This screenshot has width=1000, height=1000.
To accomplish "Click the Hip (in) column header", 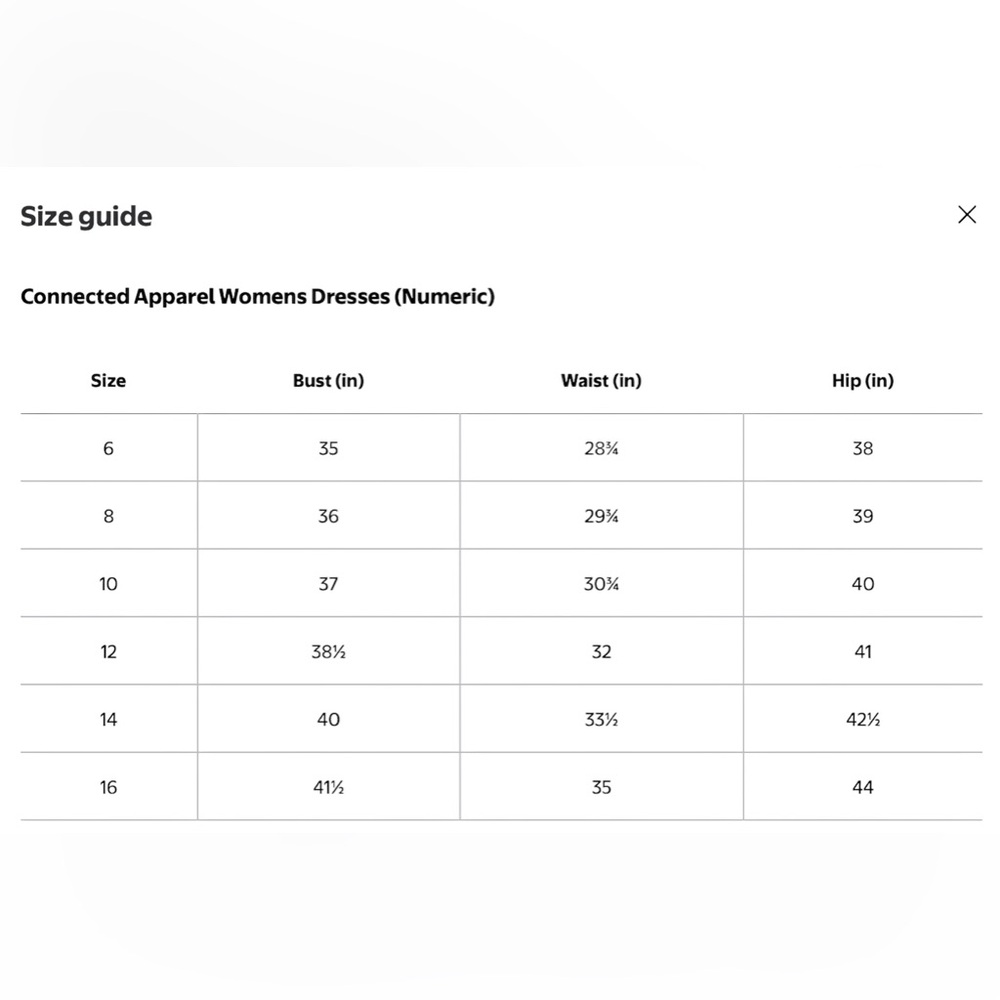I will [x=863, y=381].
